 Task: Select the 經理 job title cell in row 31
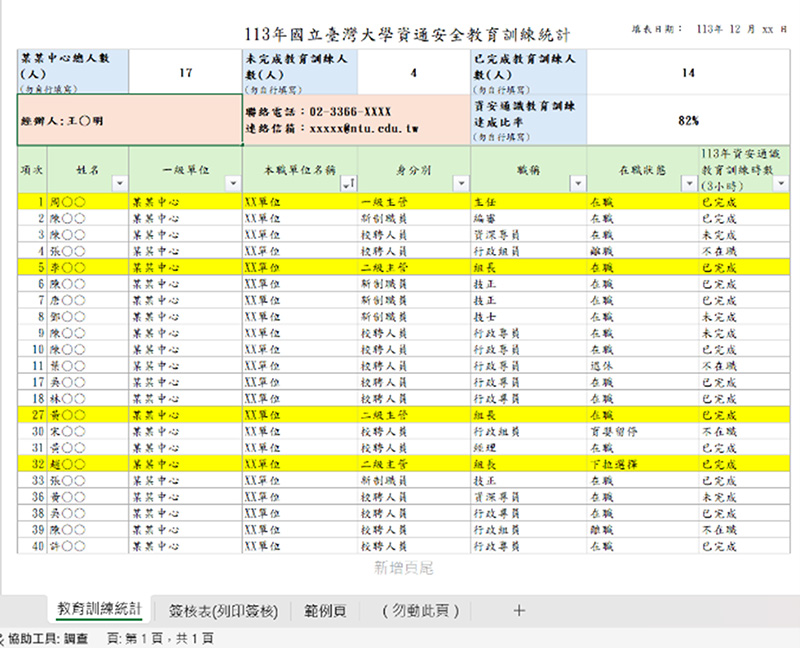(x=529, y=447)
